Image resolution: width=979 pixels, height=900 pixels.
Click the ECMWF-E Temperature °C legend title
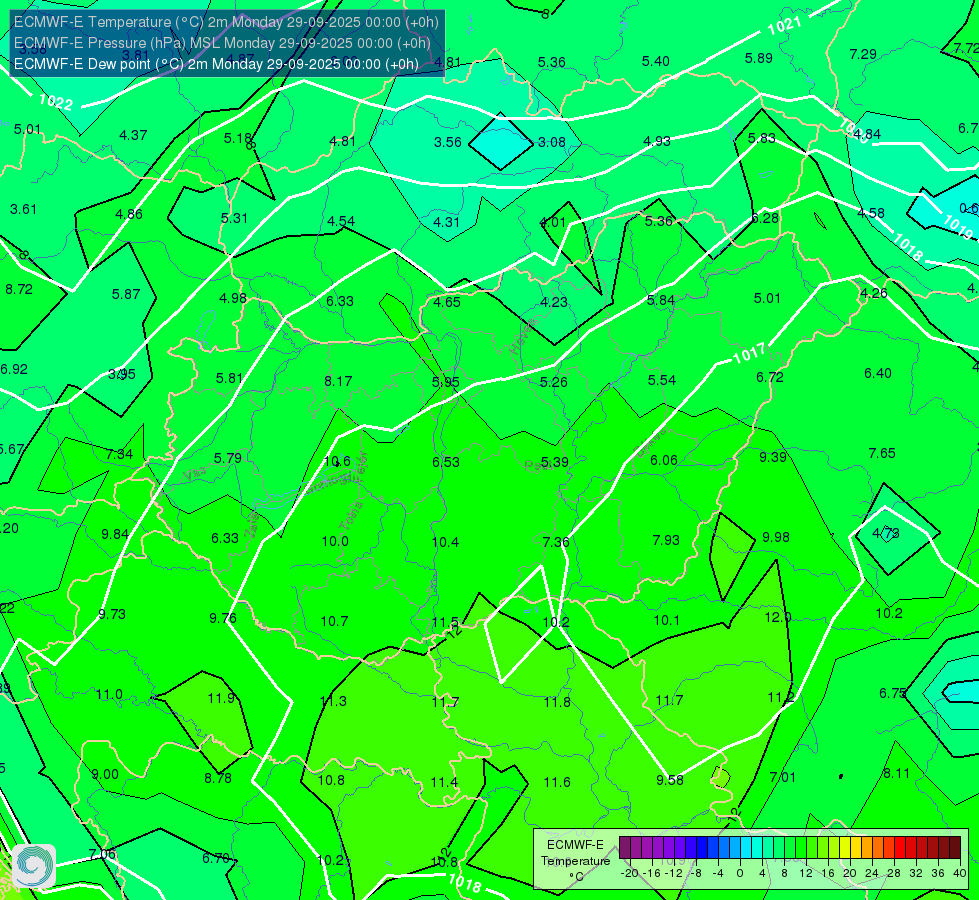[575, 861]
